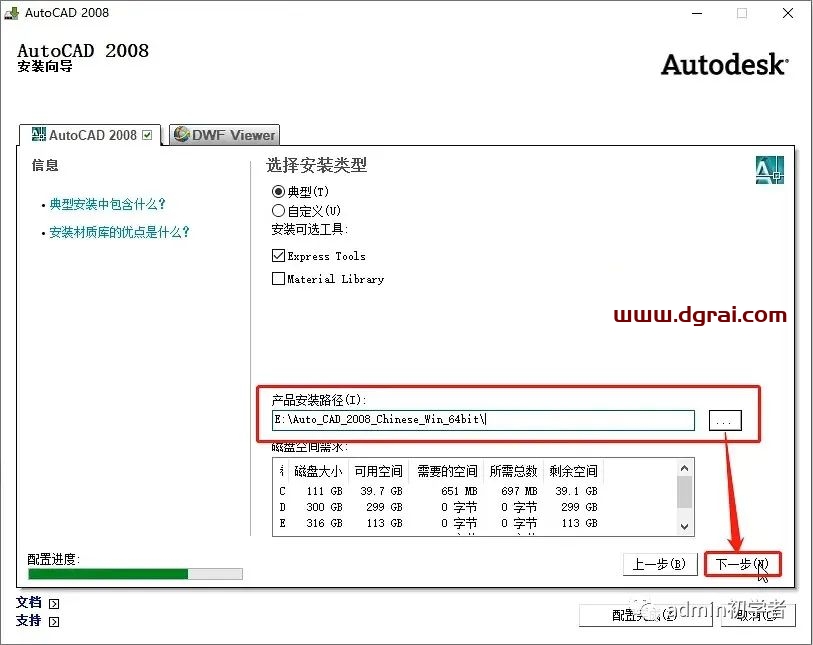Screen dimensions: 813x645
Task: Open the 支持 expander arrow icon
Action: pos(54,622)
